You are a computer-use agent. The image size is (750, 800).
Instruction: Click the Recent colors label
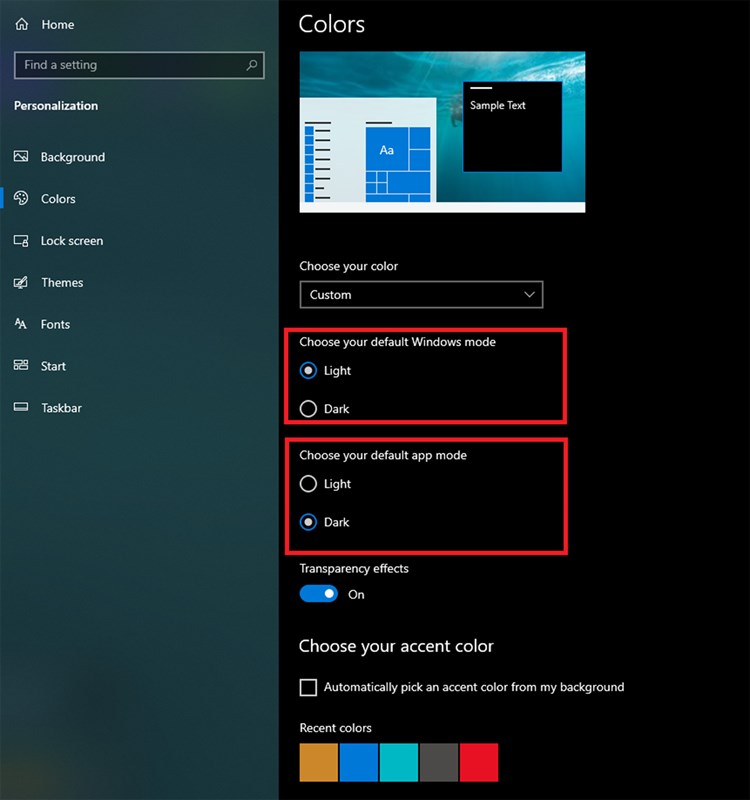[335, 728]
